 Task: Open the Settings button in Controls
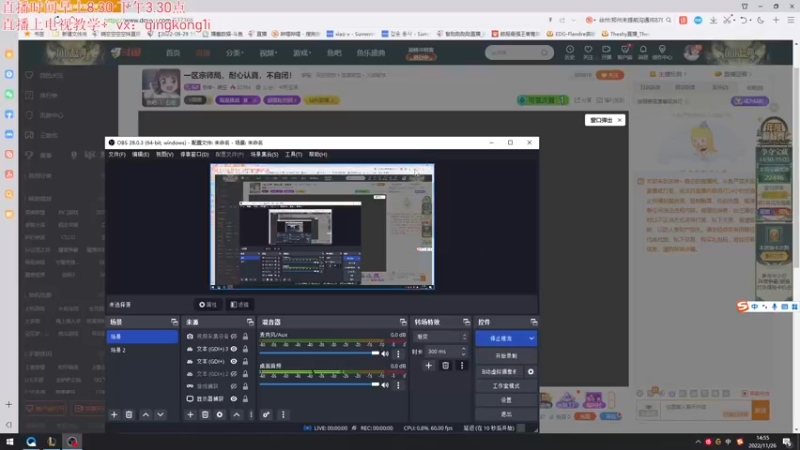coord(506,400)
